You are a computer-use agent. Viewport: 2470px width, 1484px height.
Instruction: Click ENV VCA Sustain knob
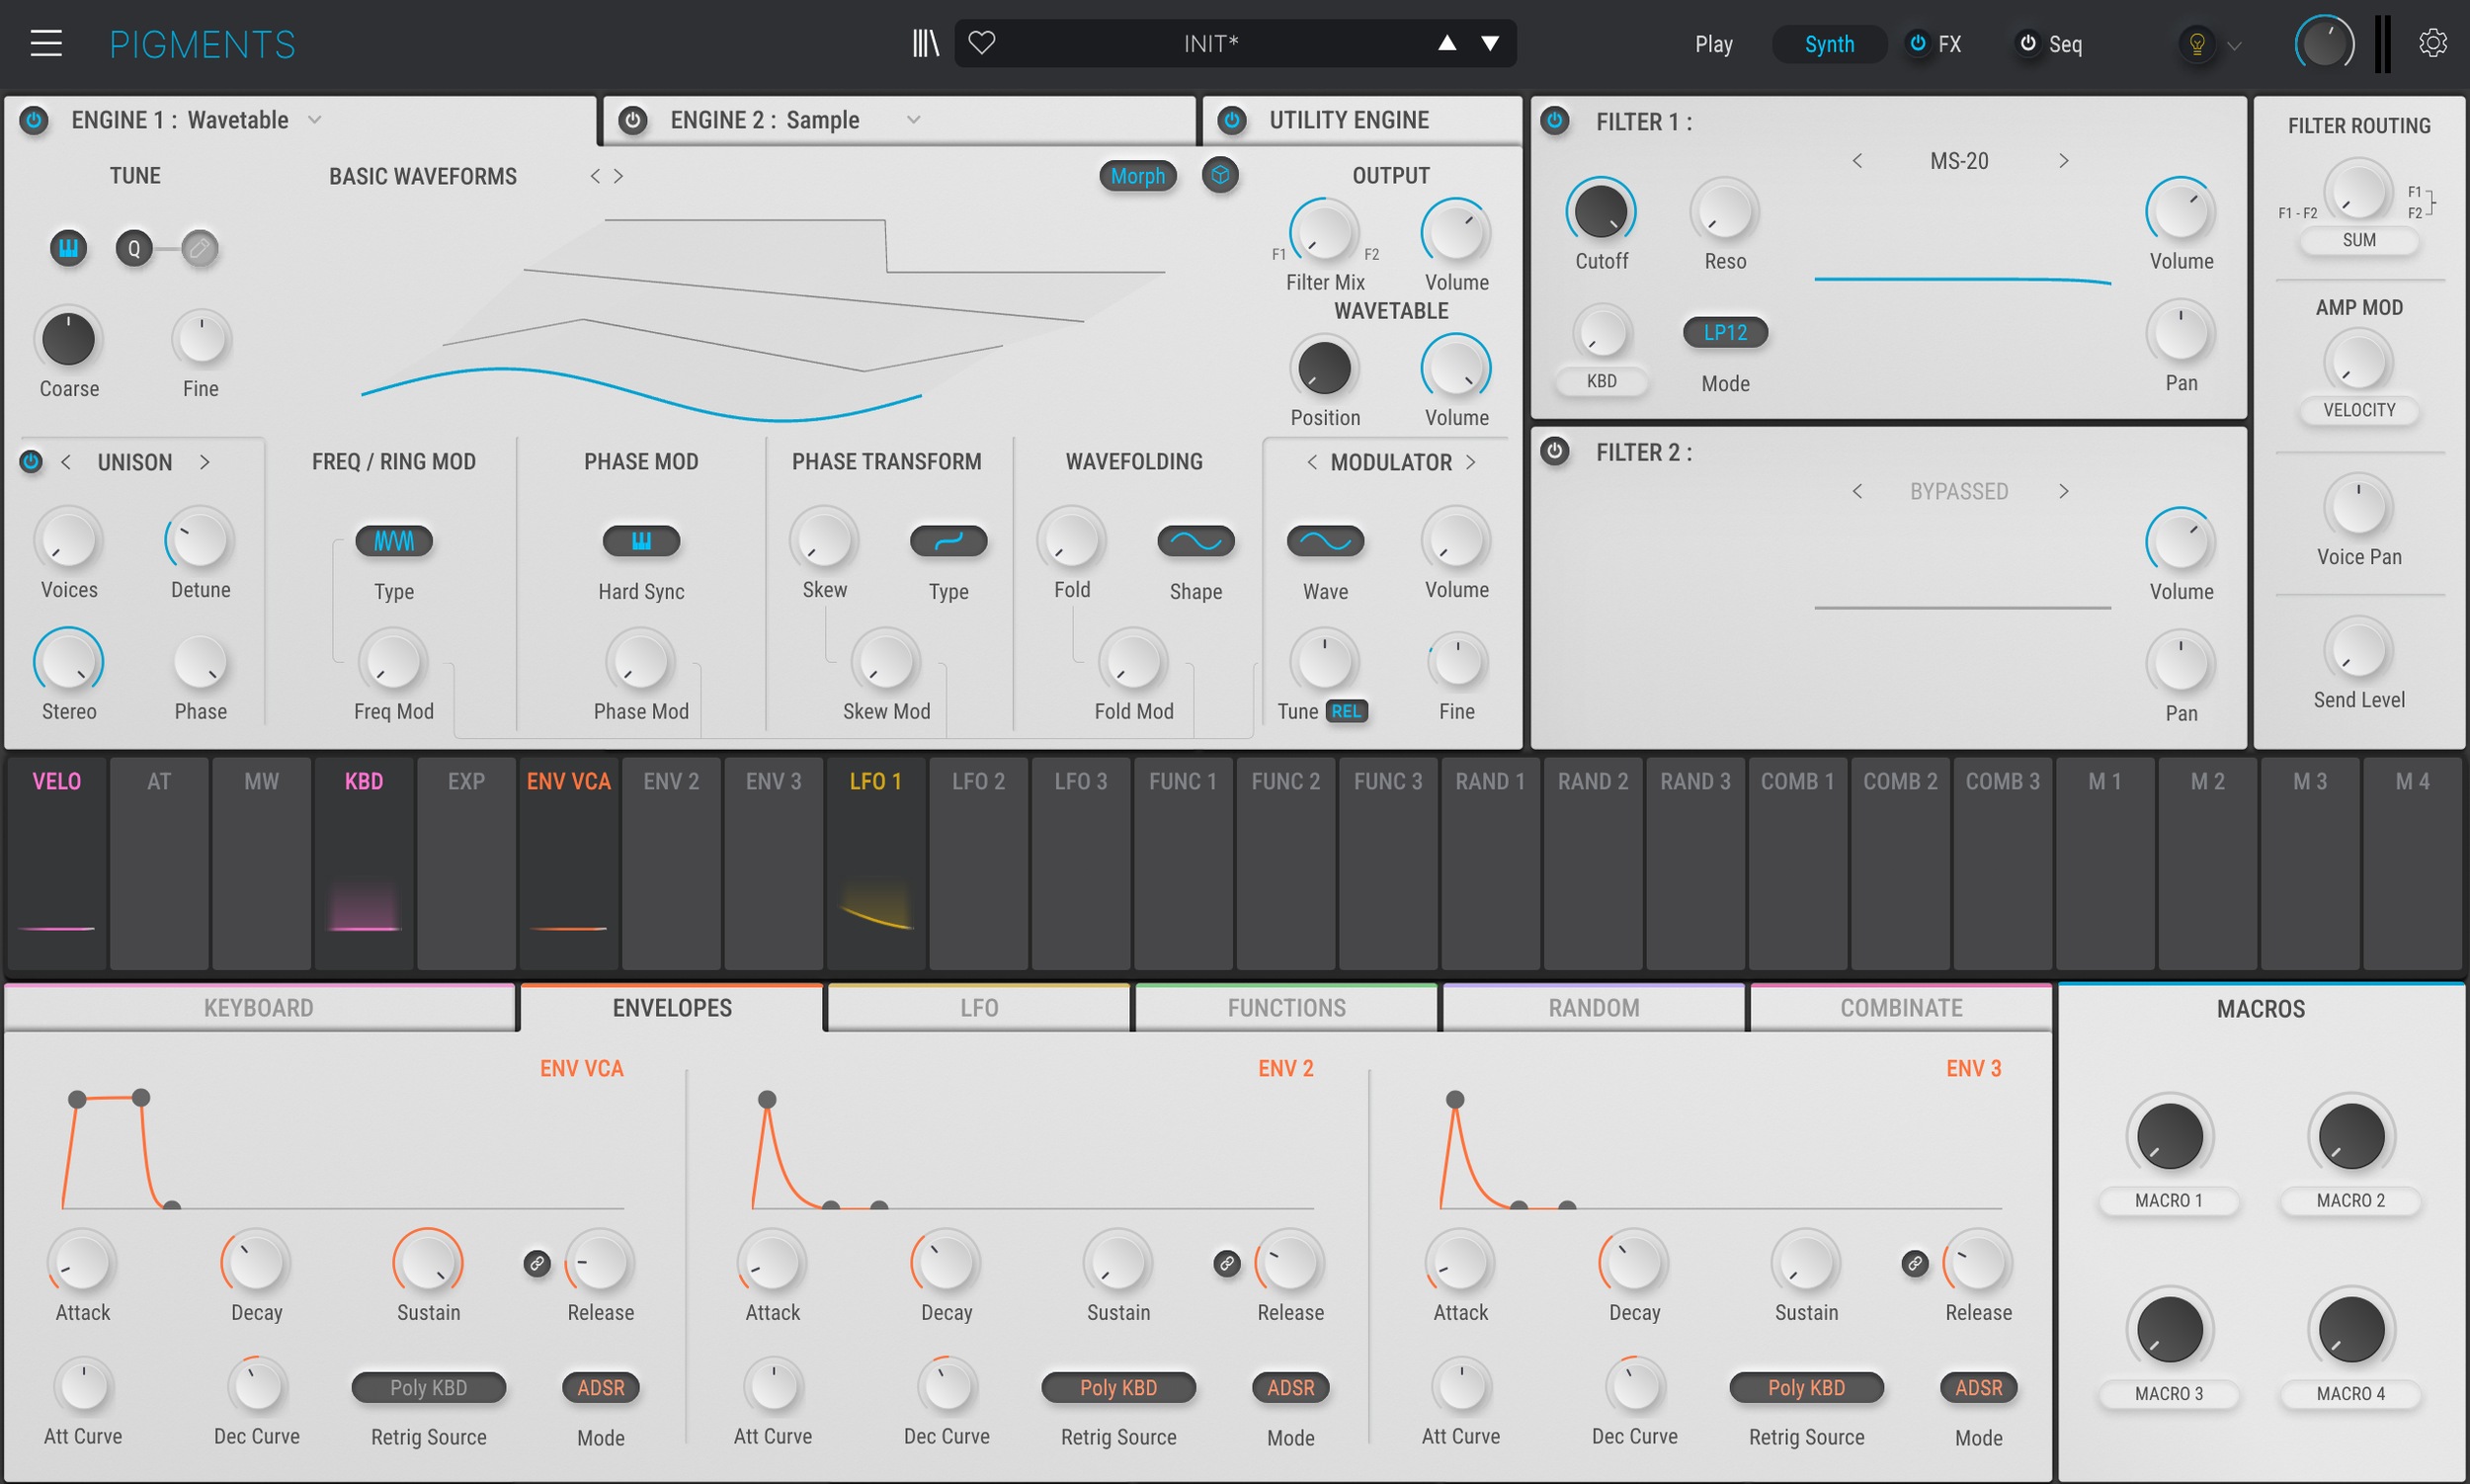pyautogui.click(x=428, y=1262)
